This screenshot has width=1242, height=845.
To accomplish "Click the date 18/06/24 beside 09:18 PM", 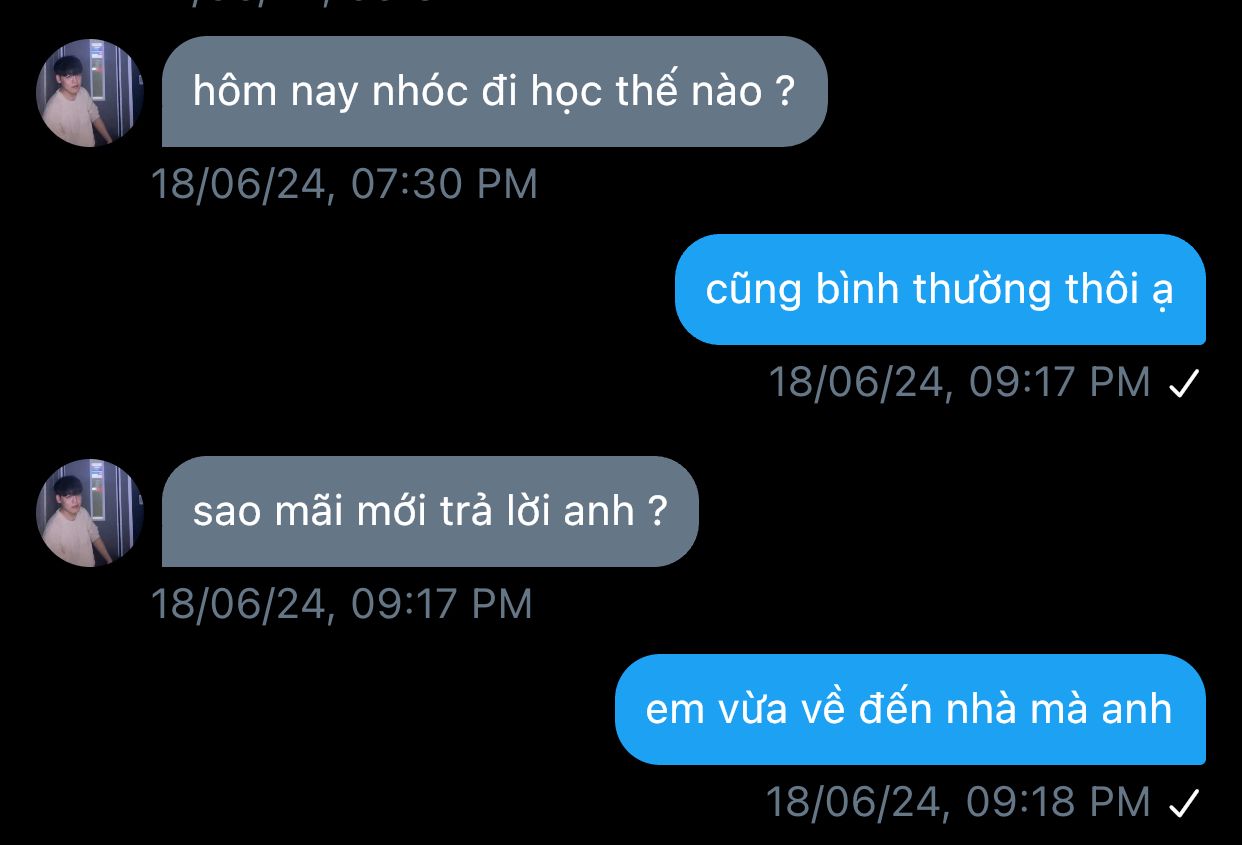I will point(856,802).
